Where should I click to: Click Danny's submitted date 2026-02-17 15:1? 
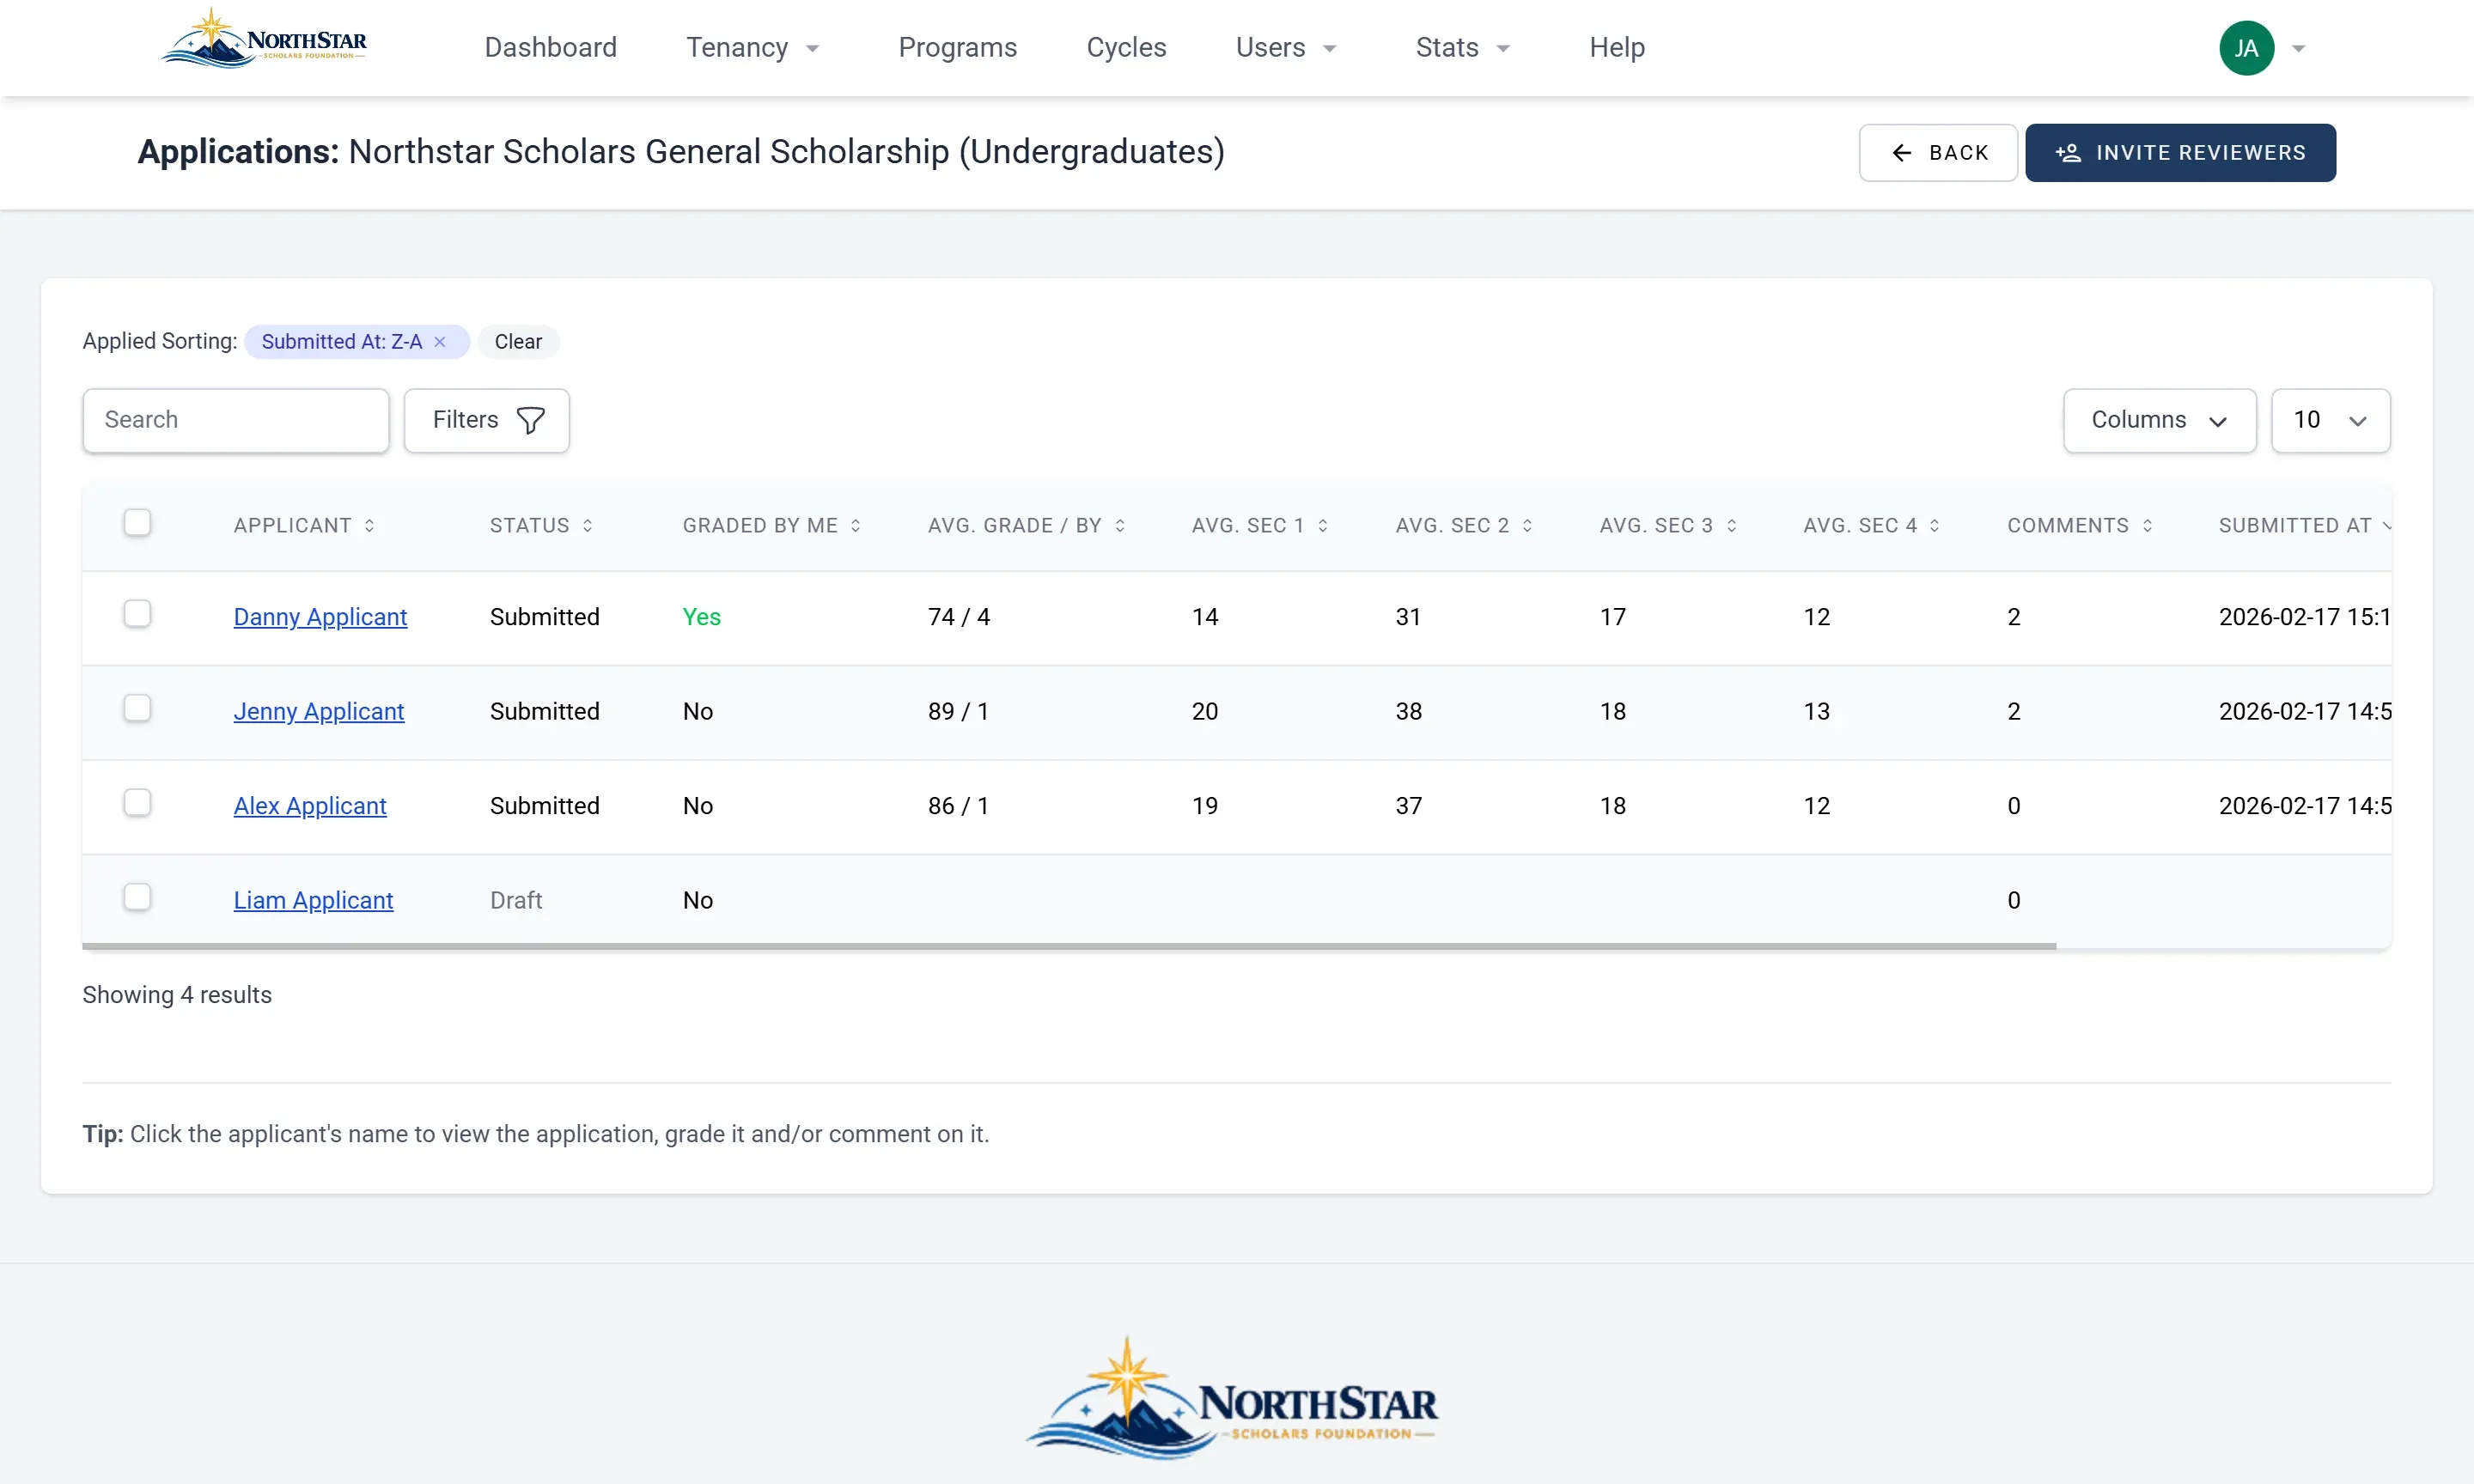click(x=2304, y=617)
